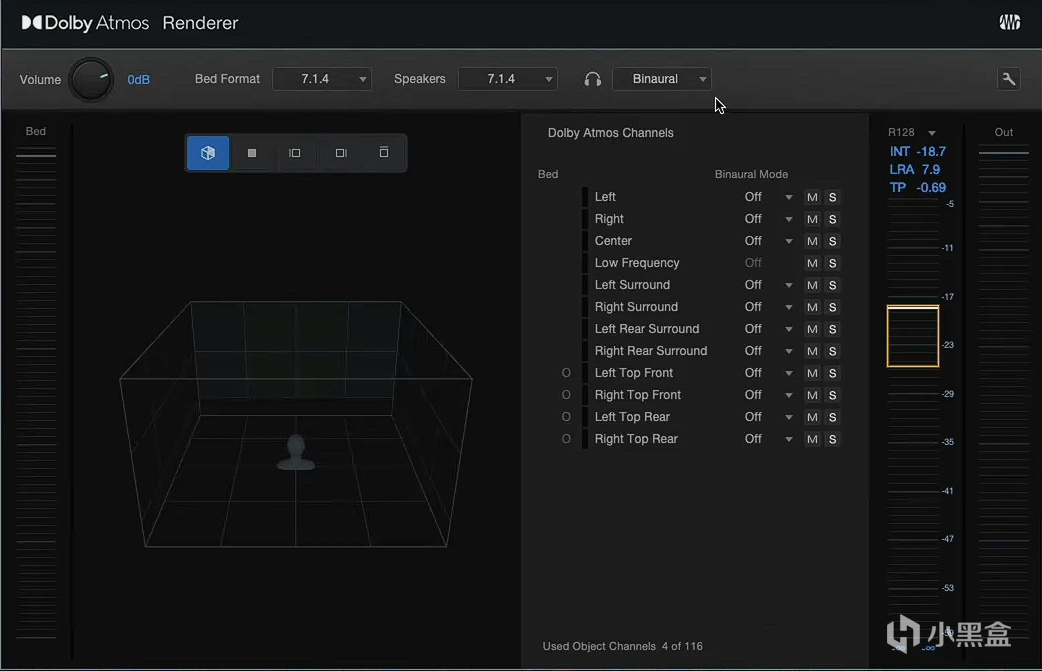The height and width of the screenshot is (671, 1042).
Task: Click the Right Top Rear object indicator
Action: 566,438
